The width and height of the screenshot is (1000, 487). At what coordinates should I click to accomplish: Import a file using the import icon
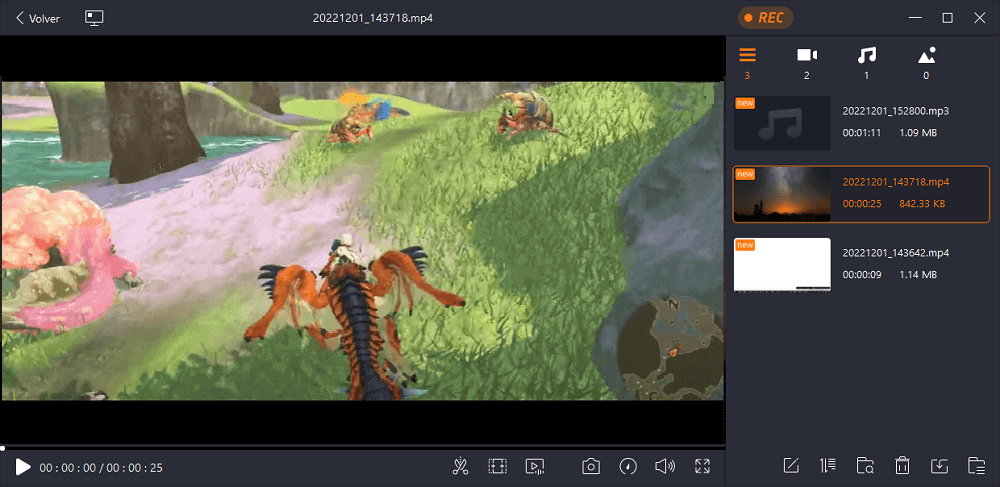(x=939, y=466)
